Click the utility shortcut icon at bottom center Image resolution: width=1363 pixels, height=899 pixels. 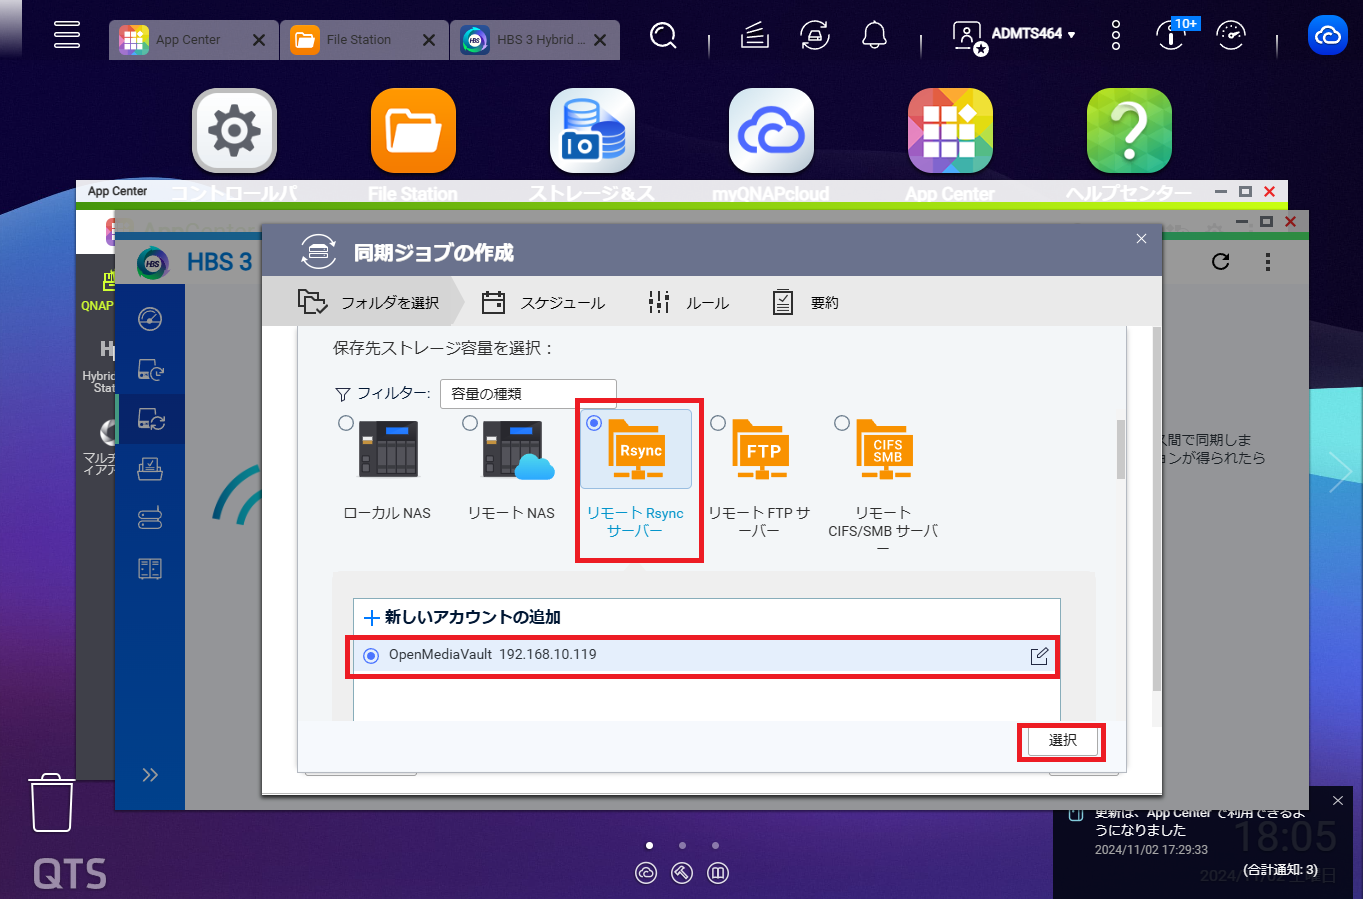682,873
